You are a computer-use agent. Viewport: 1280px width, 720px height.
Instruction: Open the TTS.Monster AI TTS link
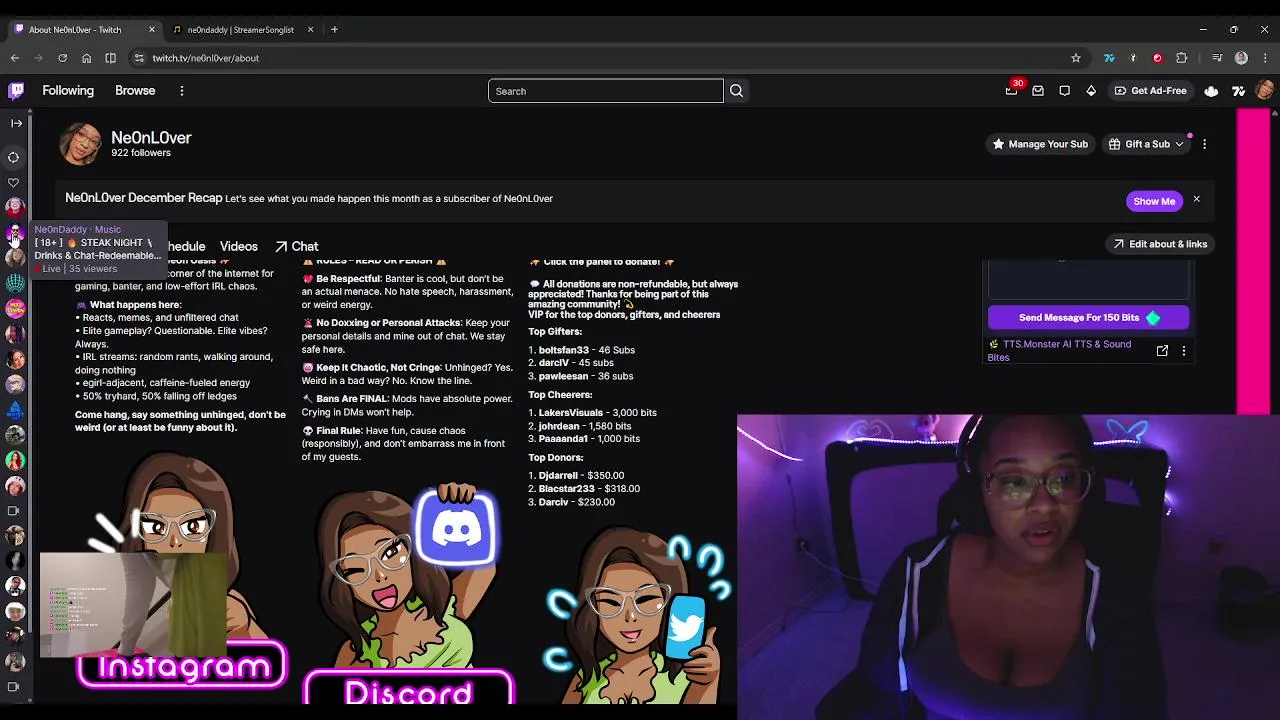(1059, 350)
